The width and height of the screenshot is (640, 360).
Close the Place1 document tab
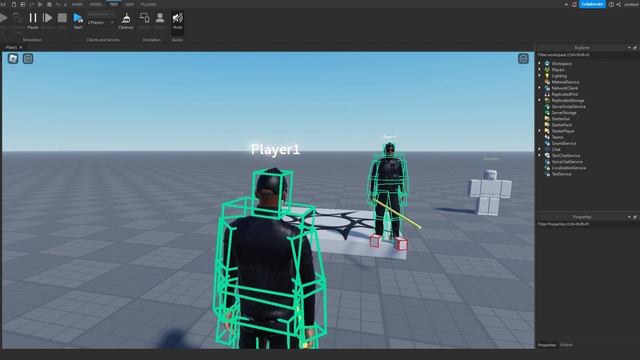tap(21, 47)
